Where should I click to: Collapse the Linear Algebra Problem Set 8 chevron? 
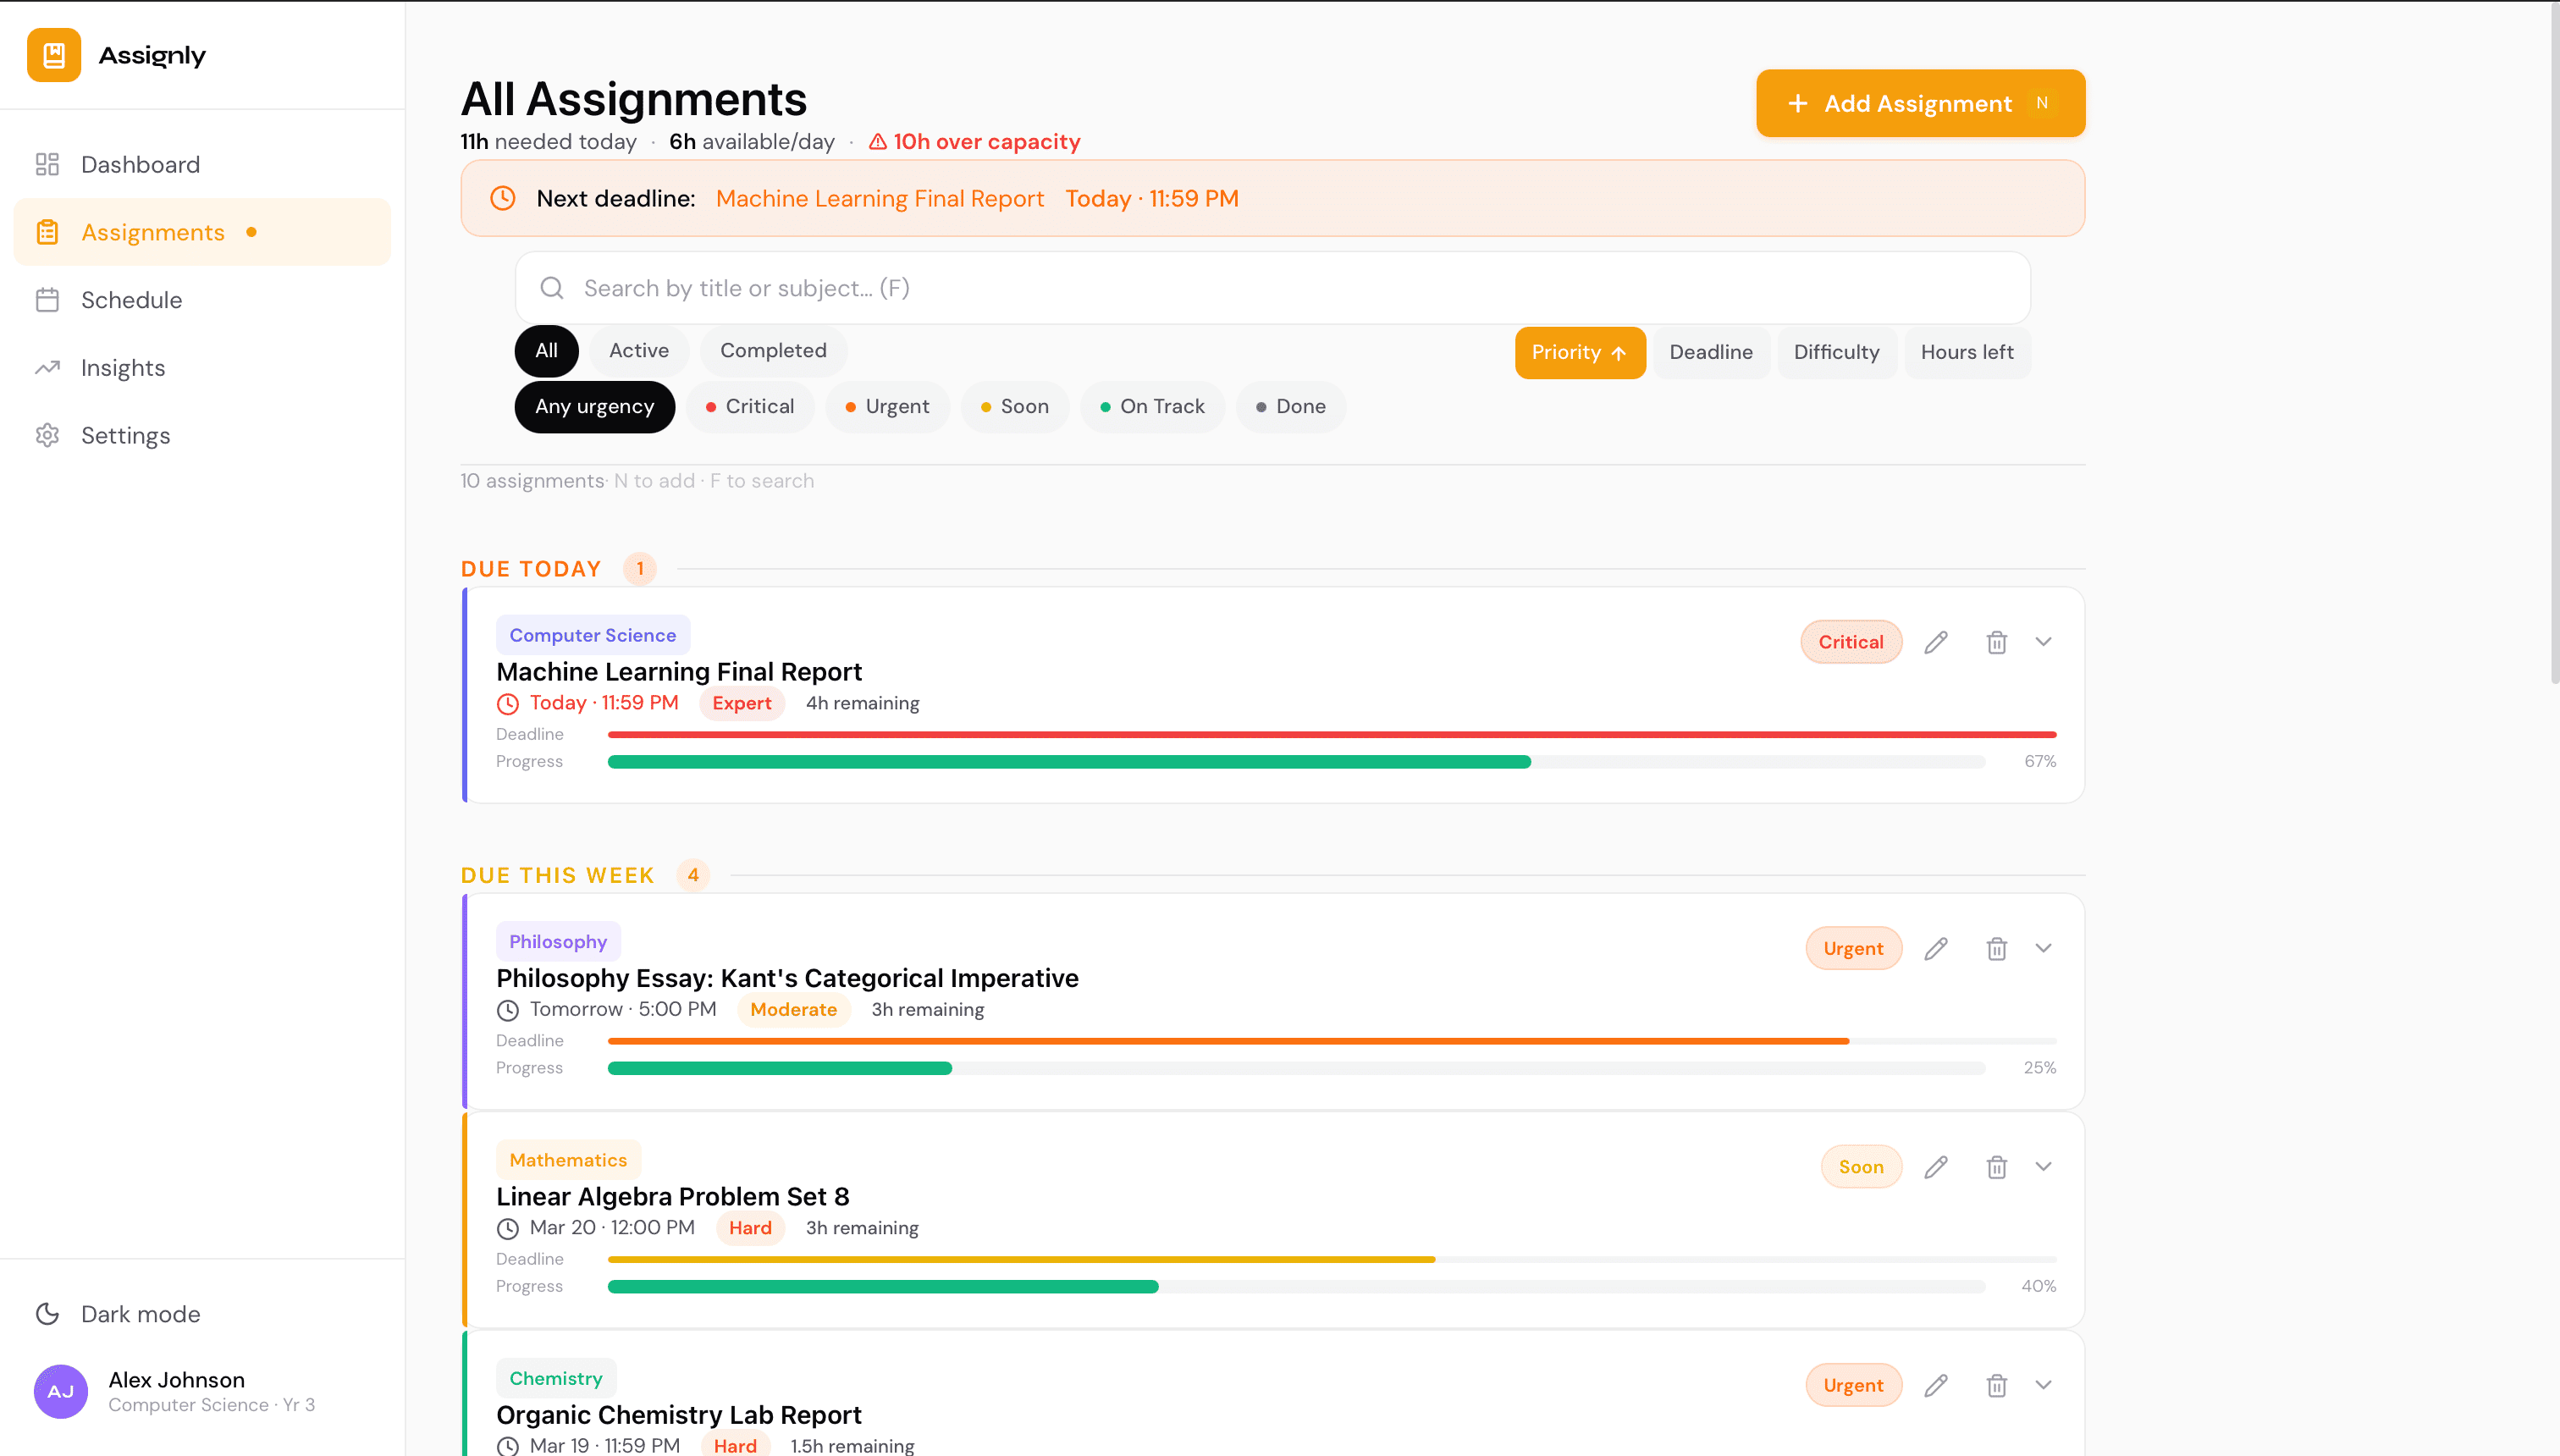click(2043, 1166)
